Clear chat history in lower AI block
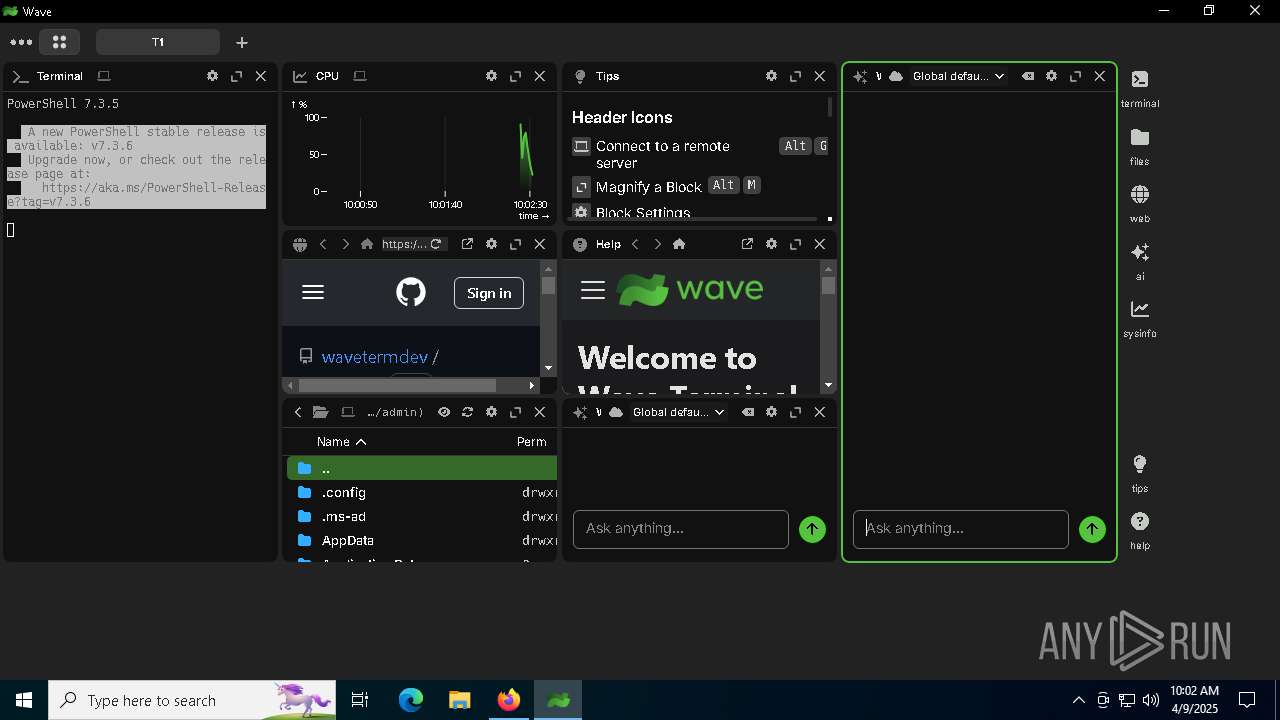 [747, 412]
